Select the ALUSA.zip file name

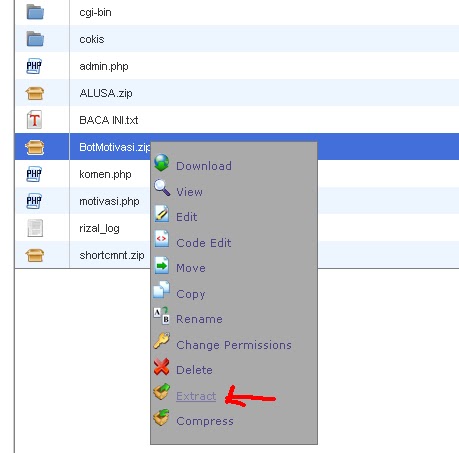(x=106, y=93)
